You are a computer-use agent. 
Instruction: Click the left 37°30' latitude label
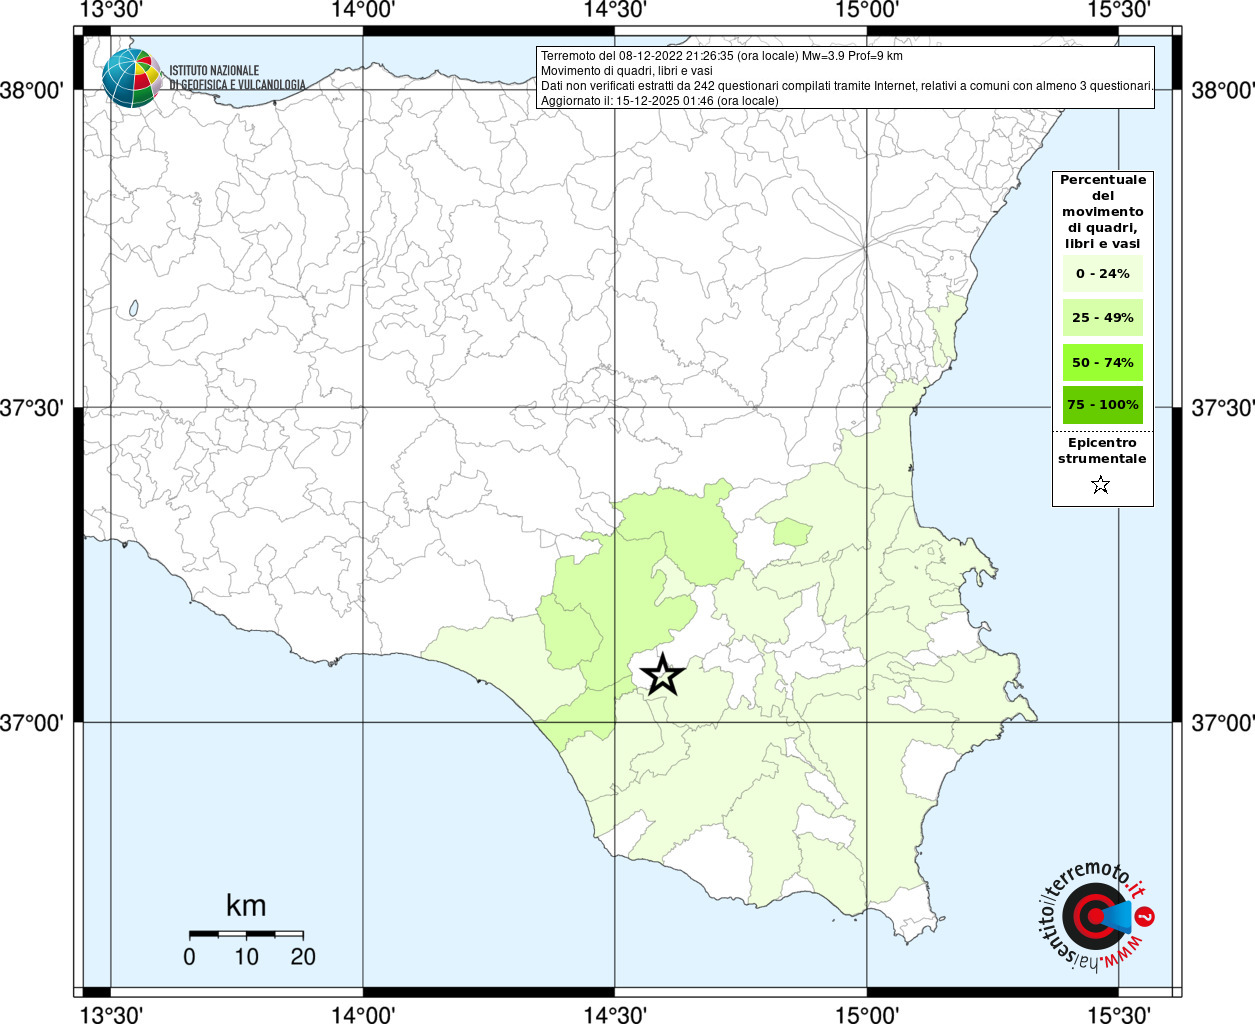click(32, 408)
